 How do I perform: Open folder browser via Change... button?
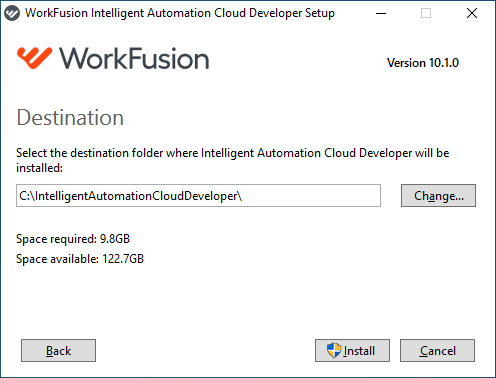coord(438,196)
